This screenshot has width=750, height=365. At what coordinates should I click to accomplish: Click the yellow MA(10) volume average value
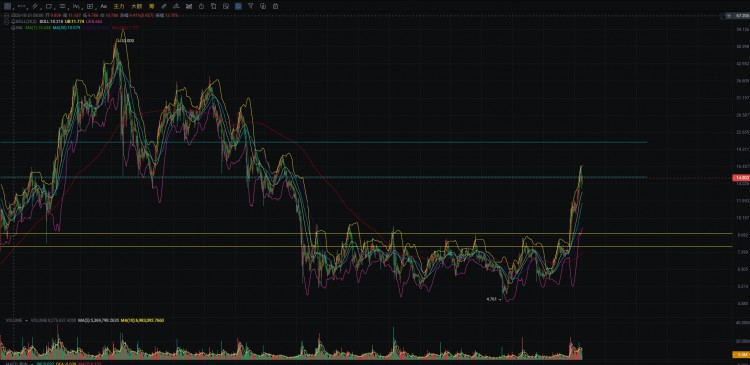coord(143,320)
